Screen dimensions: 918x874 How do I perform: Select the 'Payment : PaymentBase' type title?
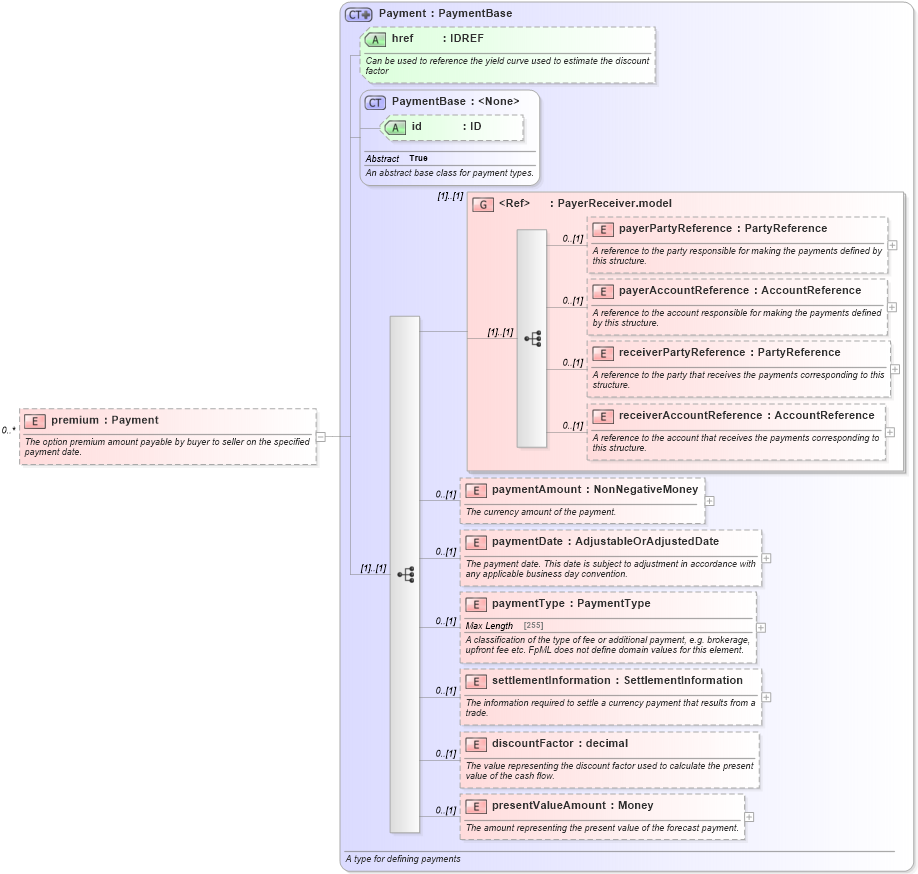(446, 13)
